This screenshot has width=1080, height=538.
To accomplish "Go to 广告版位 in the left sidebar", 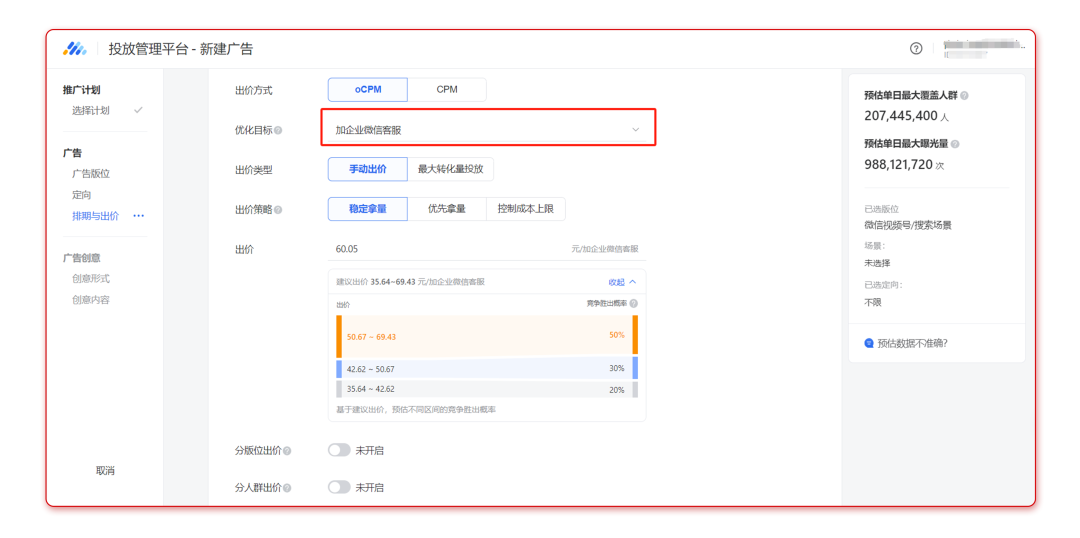I will pos(91,174).
